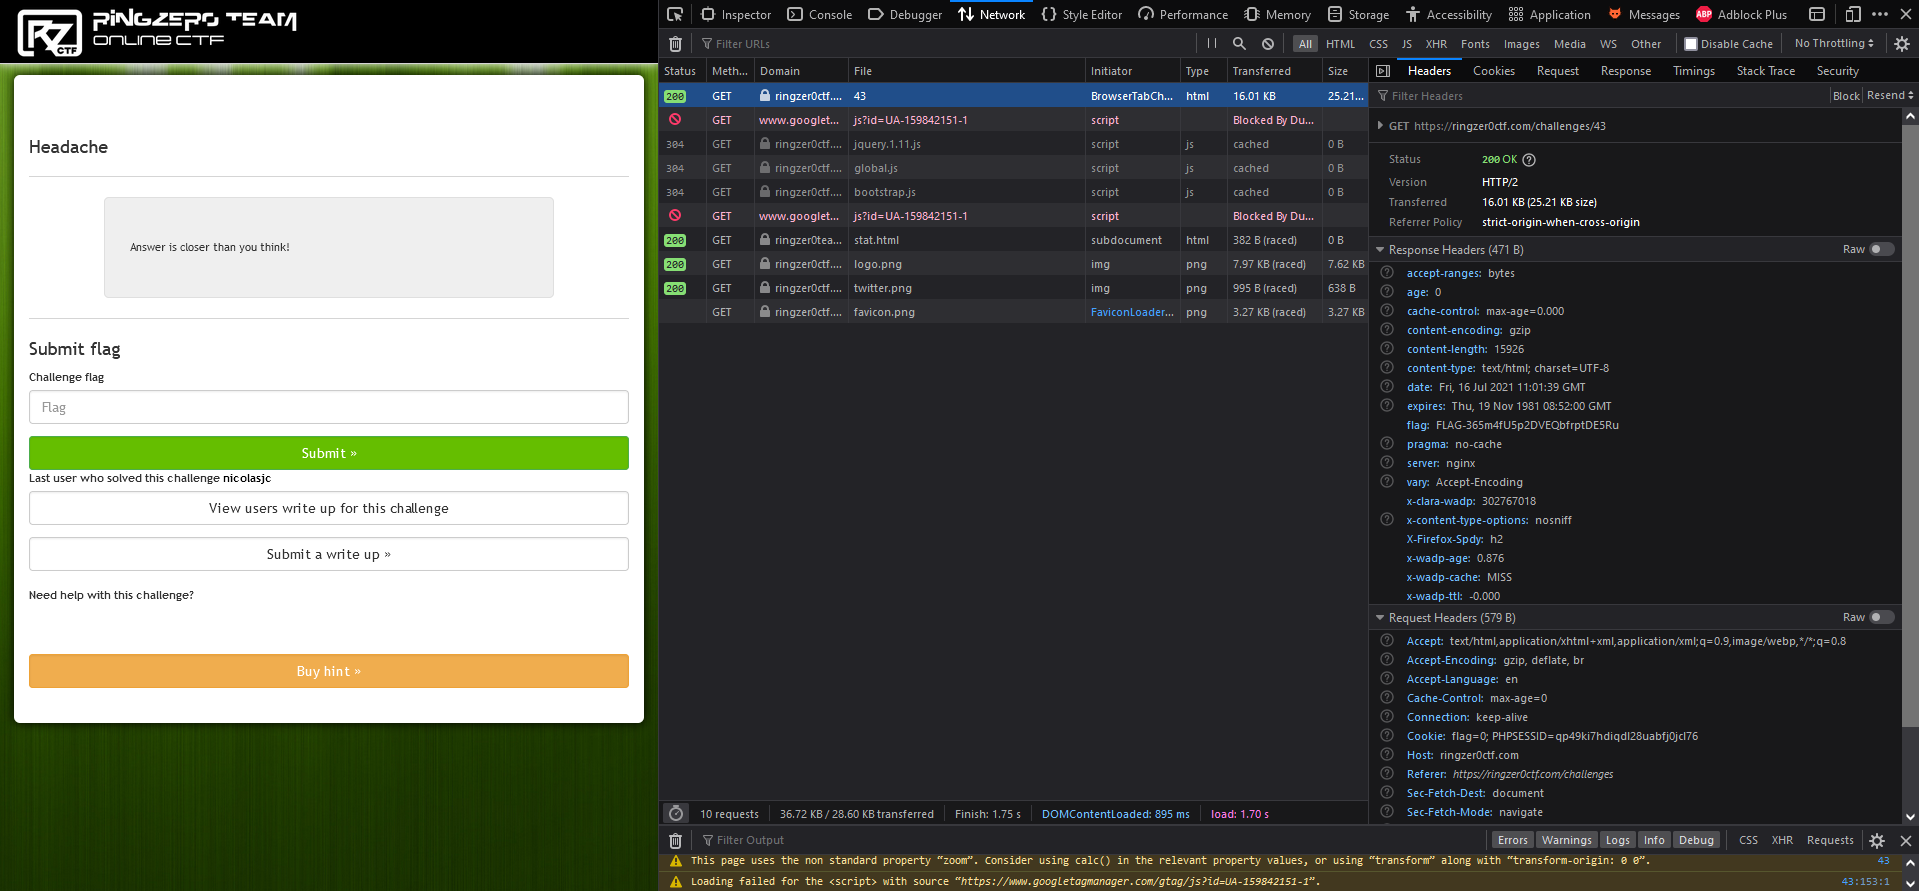Close the split console

(x=1905, y=841)
